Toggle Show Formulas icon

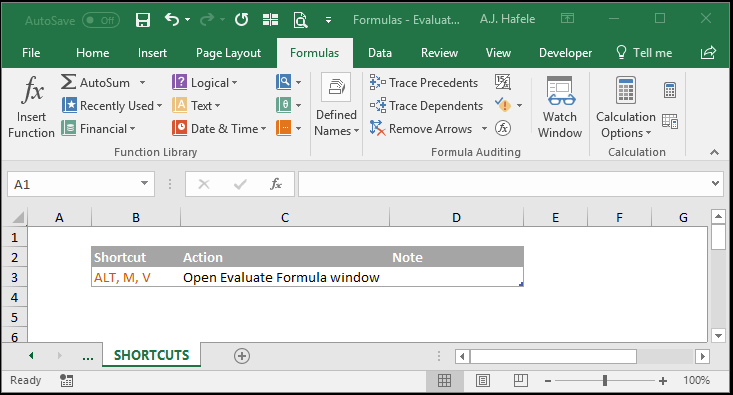pyautogui.click(x=503, y=82)
